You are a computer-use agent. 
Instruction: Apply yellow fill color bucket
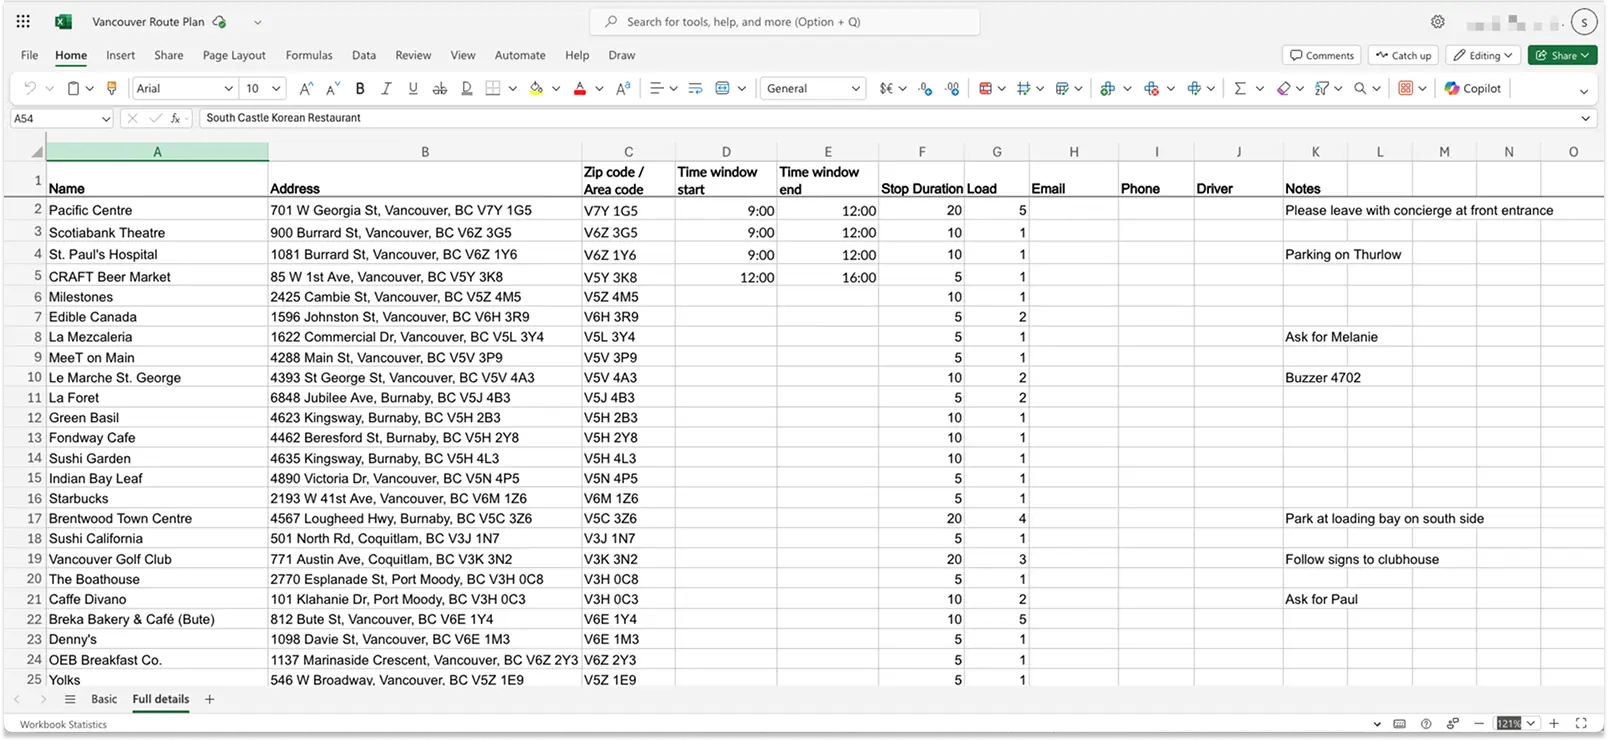[x=536, y=88]
